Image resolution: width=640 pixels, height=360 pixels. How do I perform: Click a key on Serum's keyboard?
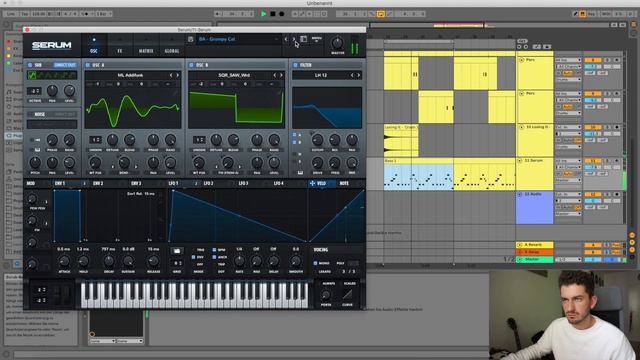coord(194,295)
